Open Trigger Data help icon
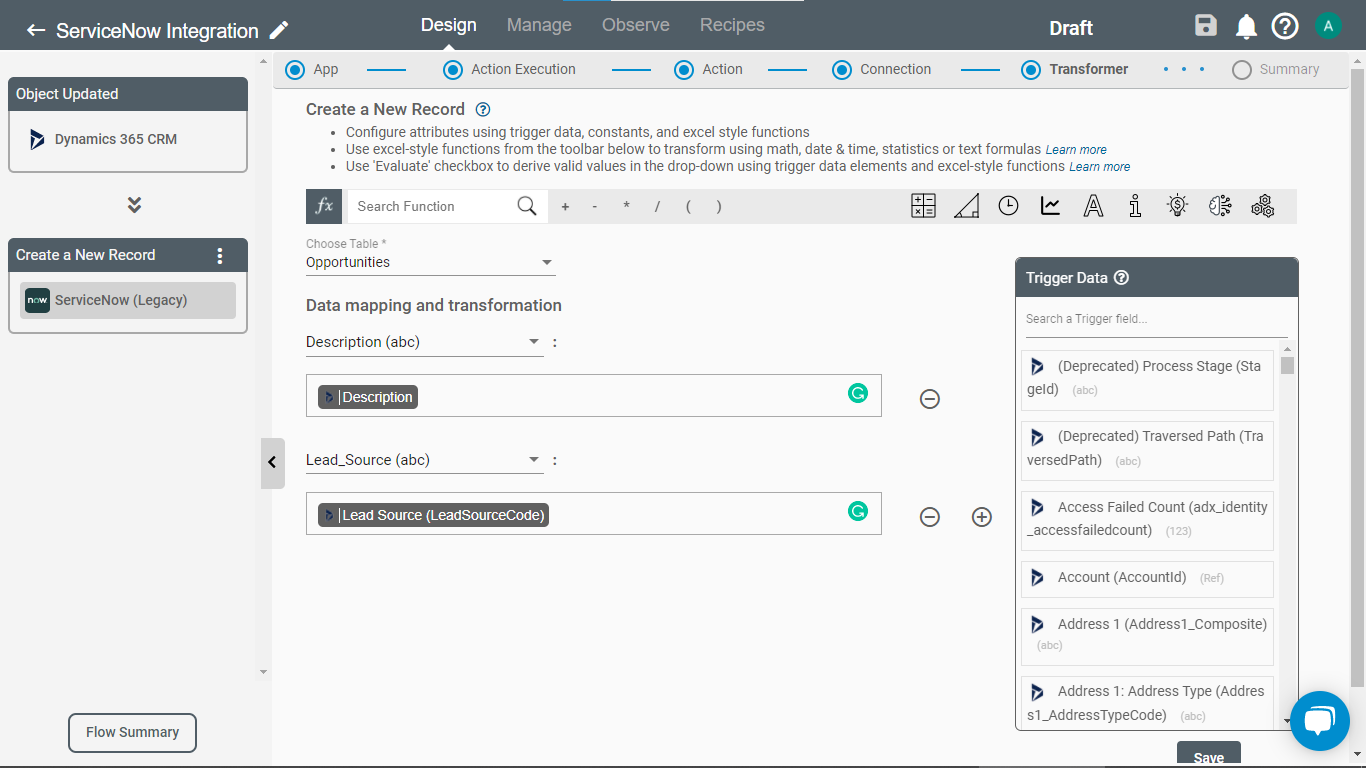The width and height of the screenshot is (1366, 768). [1121, 278]
